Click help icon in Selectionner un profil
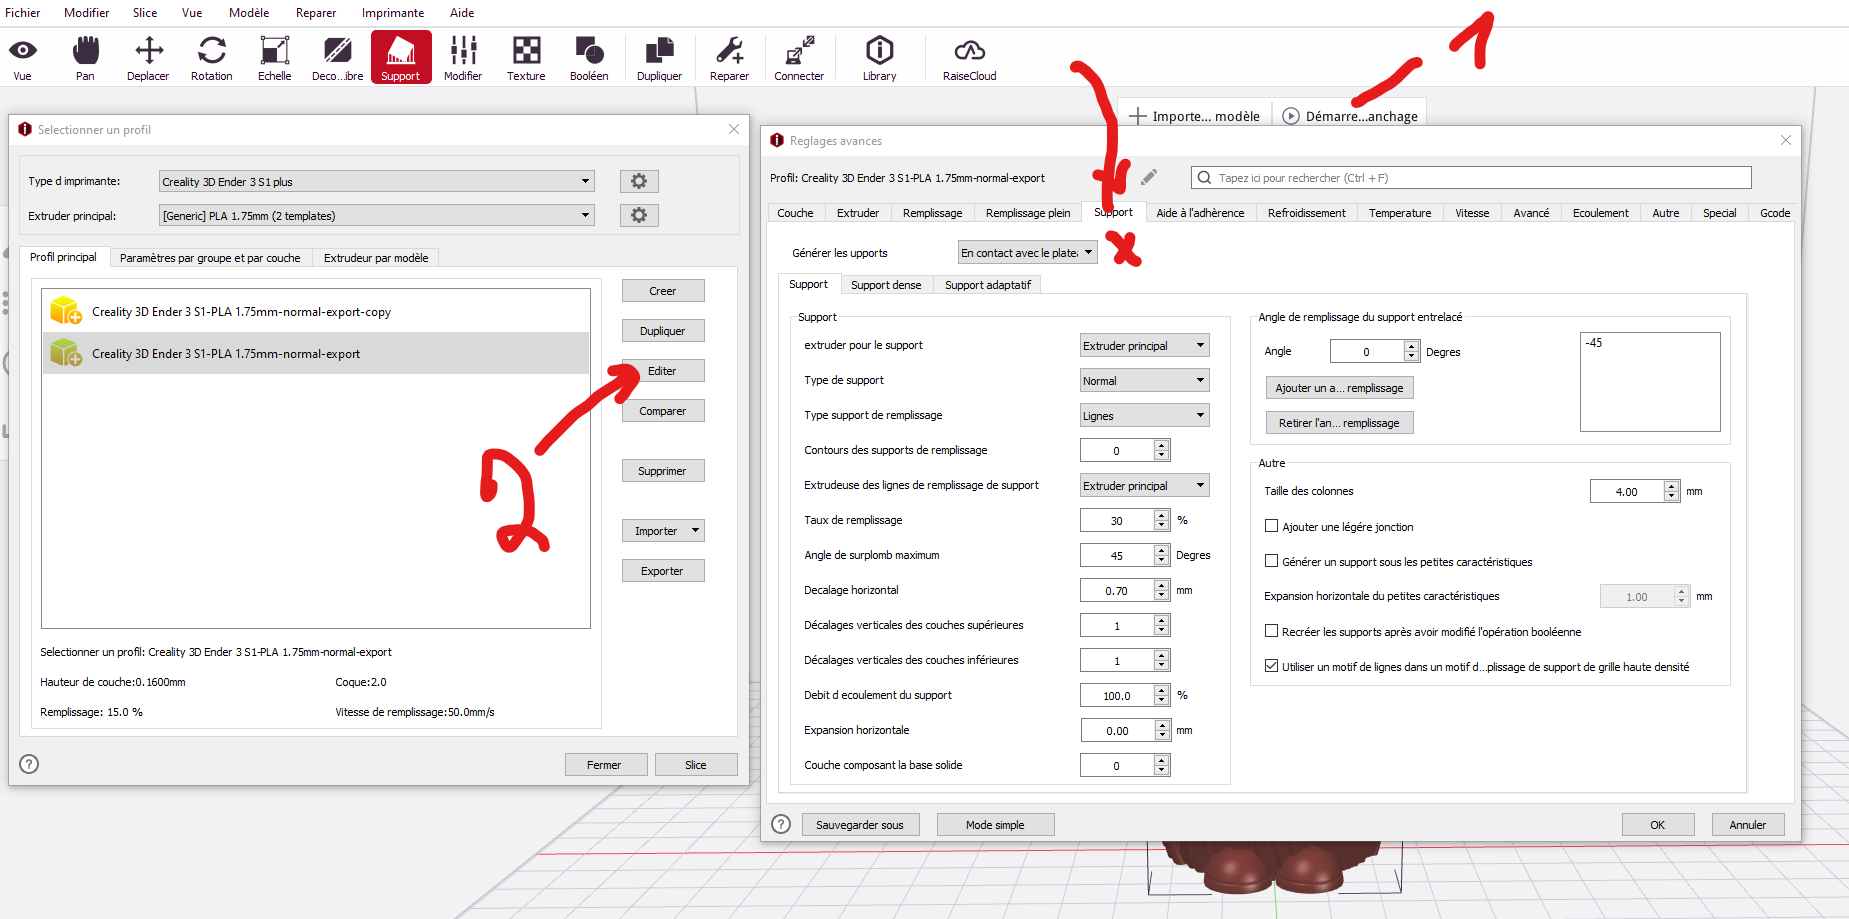The image size is (1849, 919). [x=29, y=764]
